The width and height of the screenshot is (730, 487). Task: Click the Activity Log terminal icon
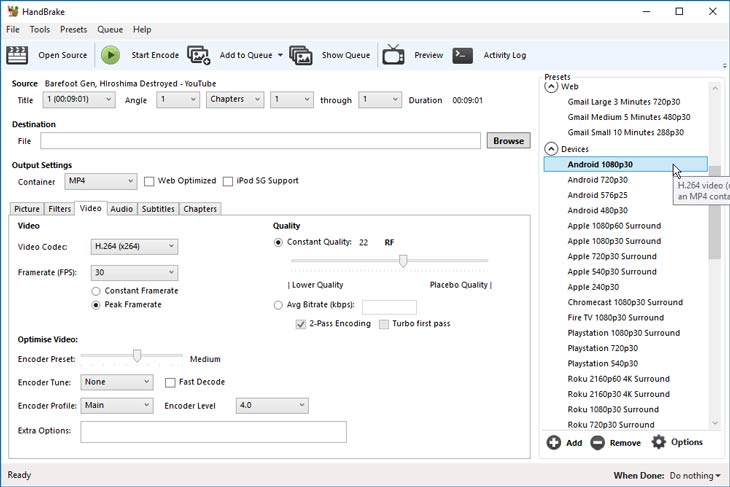point(463,55)
